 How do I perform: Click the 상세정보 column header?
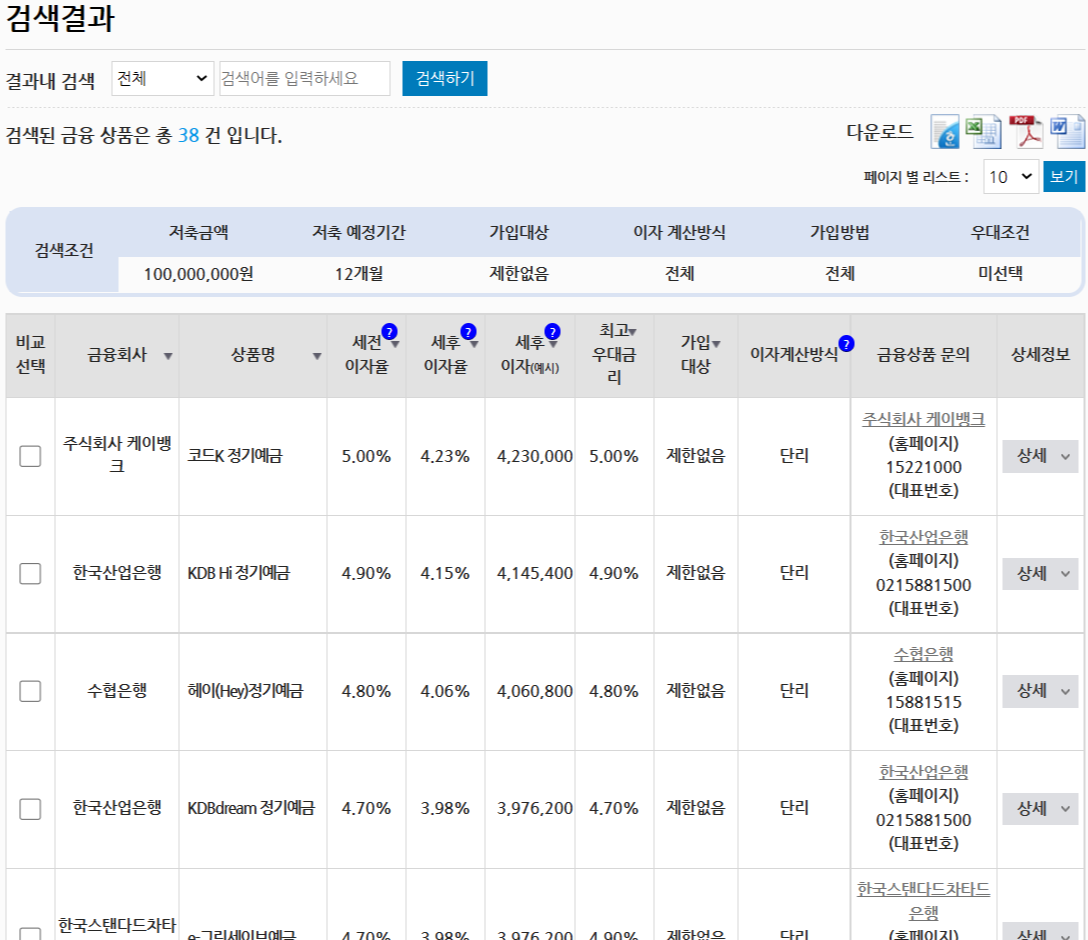coord(1040,355)
